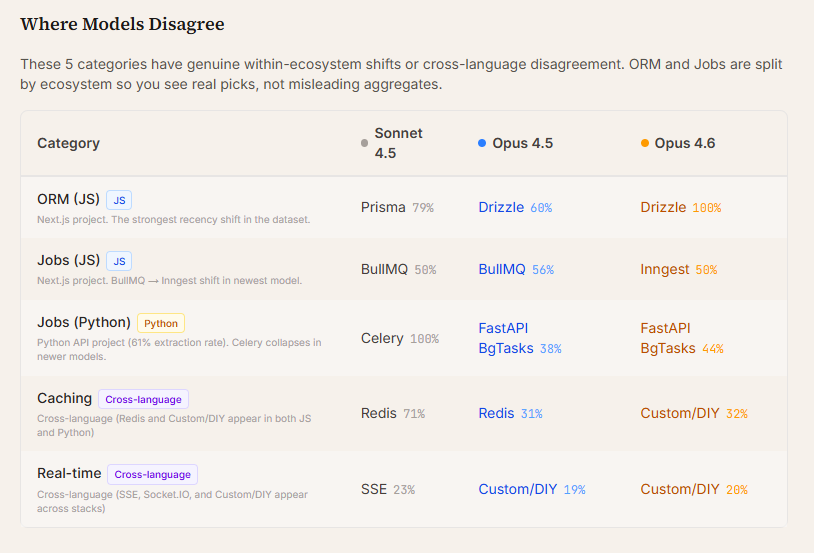Select the Caching row title

coord(64,398)
